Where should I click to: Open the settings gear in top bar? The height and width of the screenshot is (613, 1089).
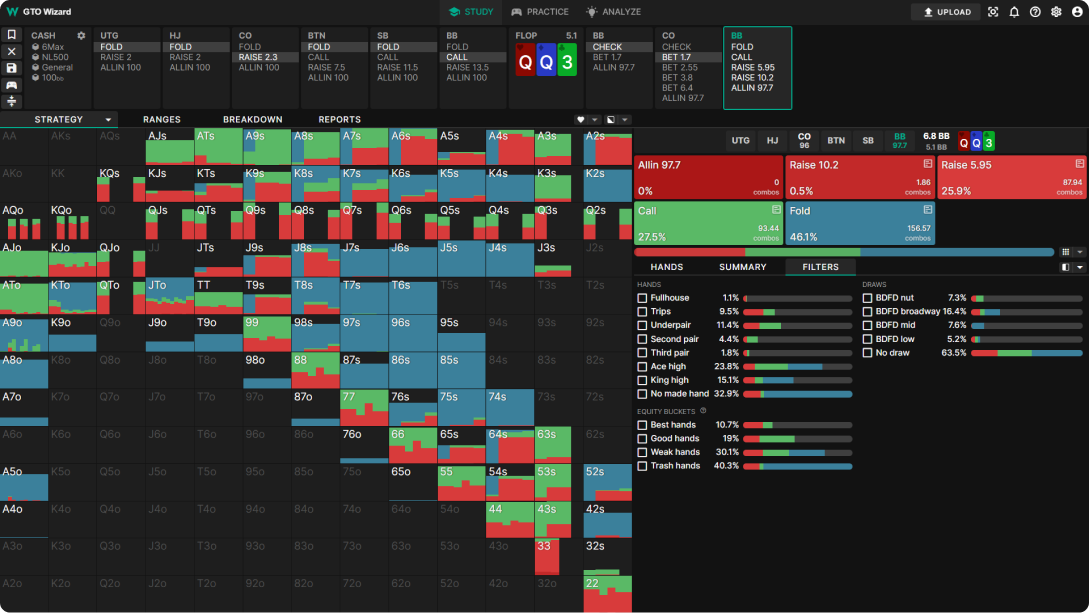[1056, 12]
